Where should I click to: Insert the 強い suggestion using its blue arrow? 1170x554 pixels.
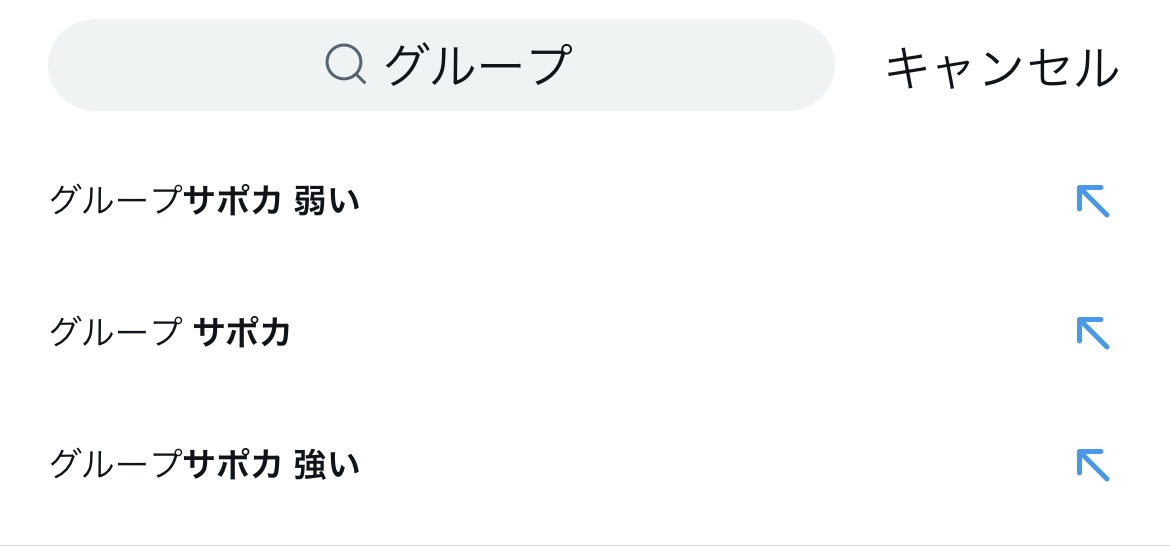[x=1093, y=464]
